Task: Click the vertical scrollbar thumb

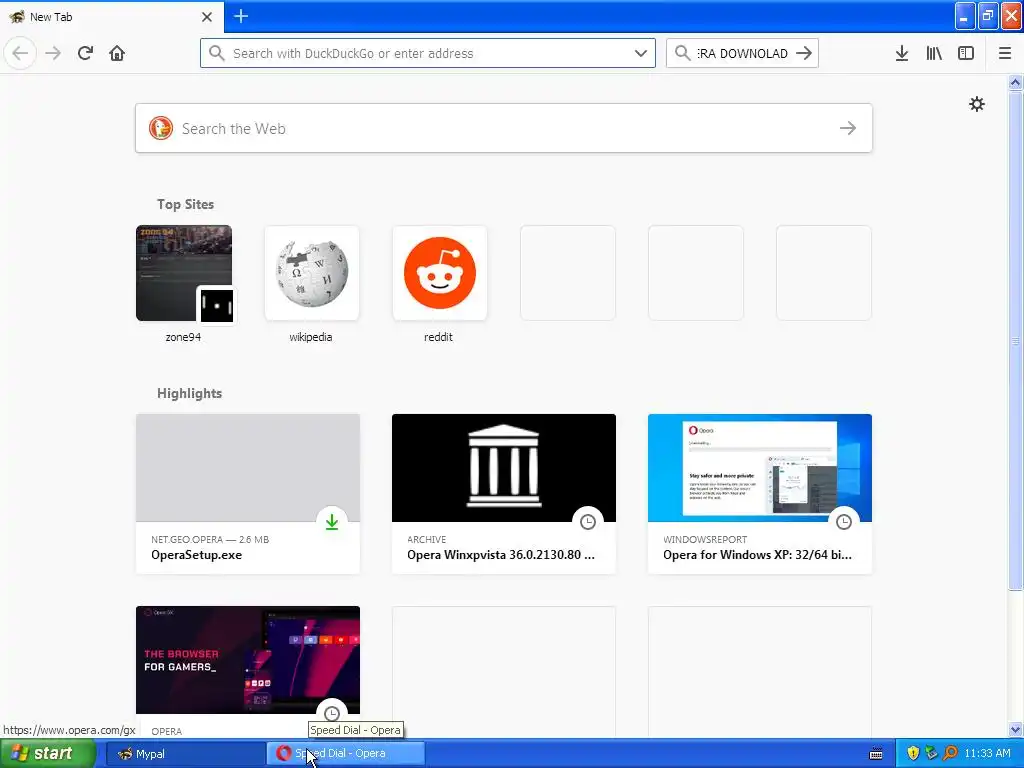Action: pyautogui.click(x=1016, y=340)
